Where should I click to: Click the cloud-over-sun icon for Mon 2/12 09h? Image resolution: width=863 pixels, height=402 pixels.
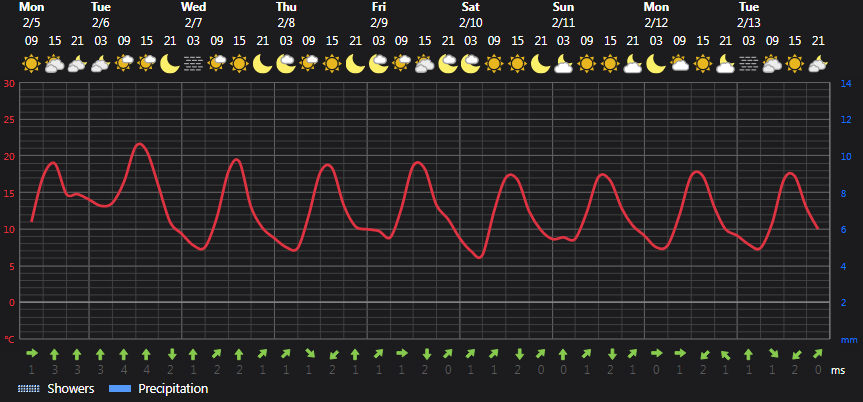pos(679,64)
